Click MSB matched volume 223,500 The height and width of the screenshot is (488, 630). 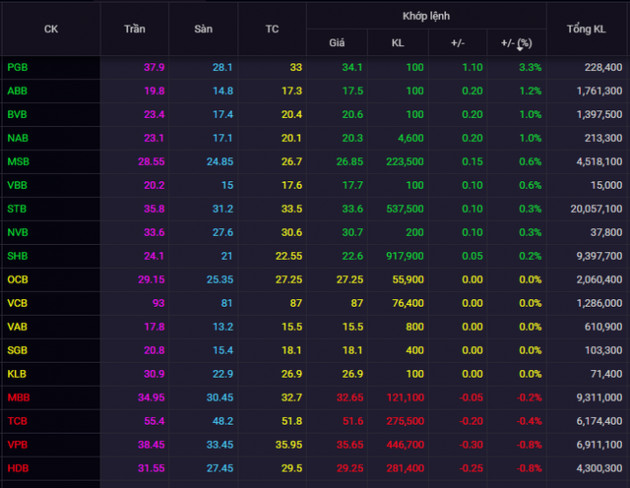coord(405,161)
